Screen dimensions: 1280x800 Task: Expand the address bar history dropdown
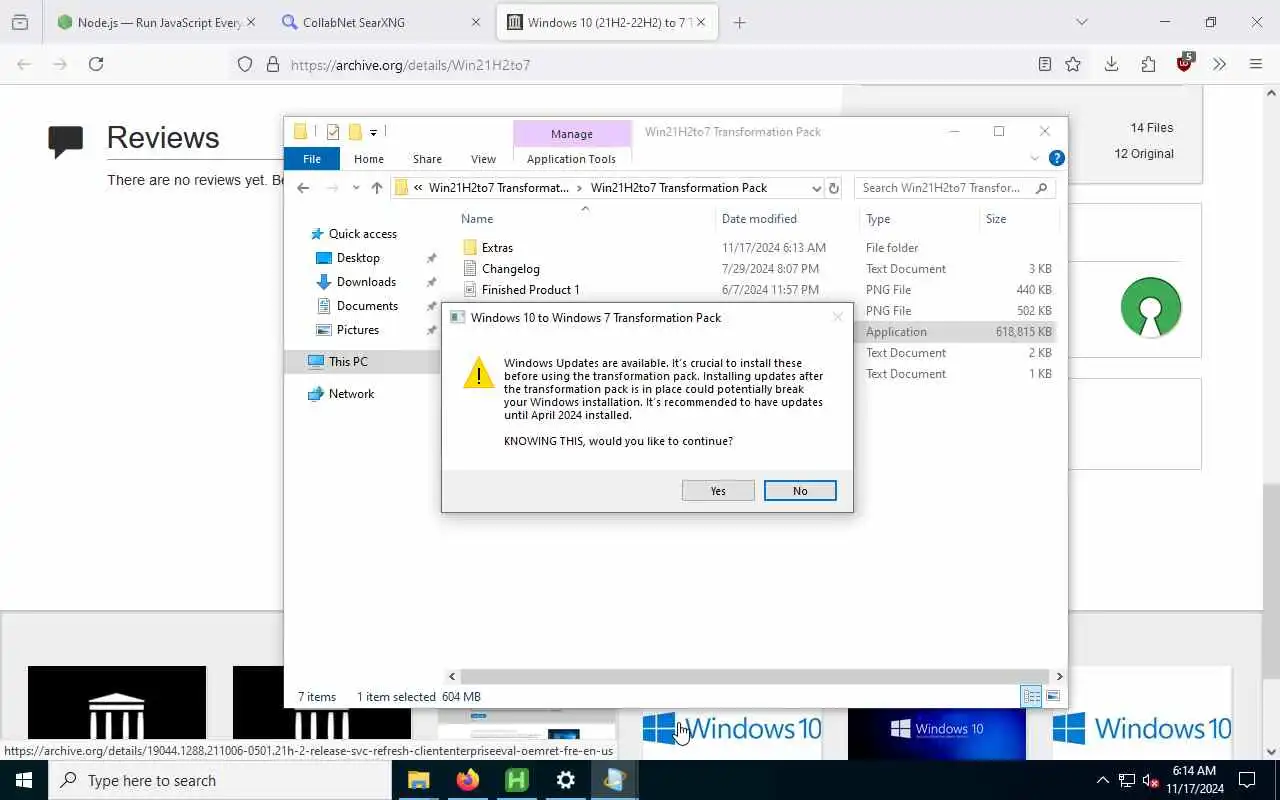tap(816, 188)
